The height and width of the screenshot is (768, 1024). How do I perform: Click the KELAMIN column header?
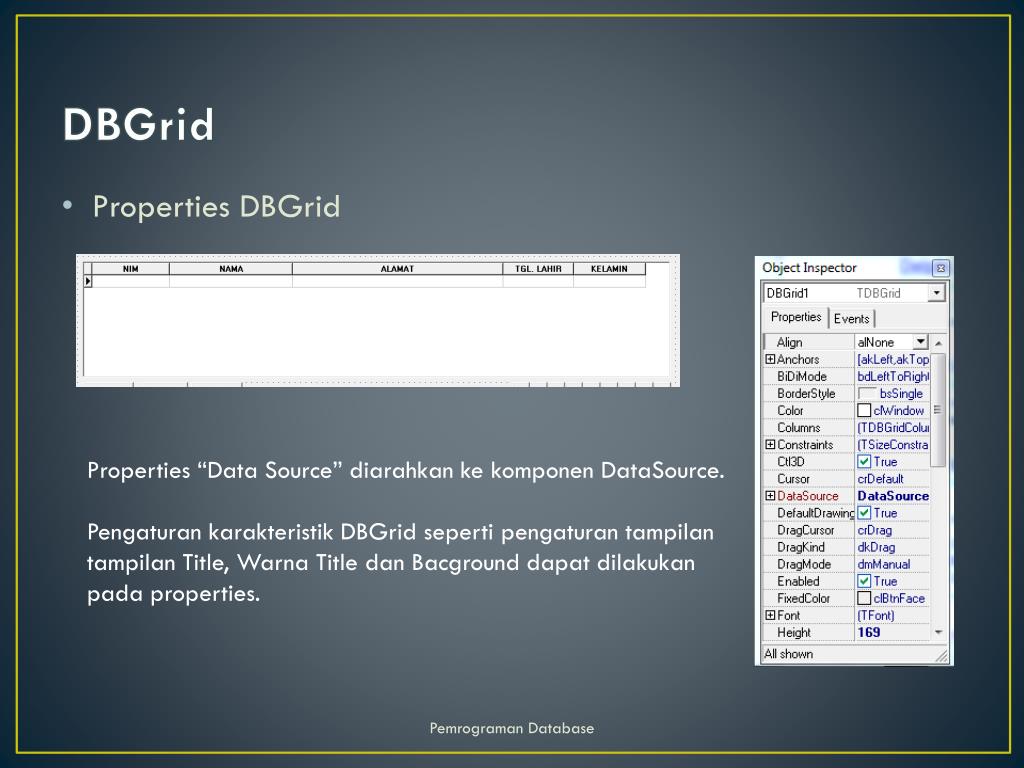[609, 268]
